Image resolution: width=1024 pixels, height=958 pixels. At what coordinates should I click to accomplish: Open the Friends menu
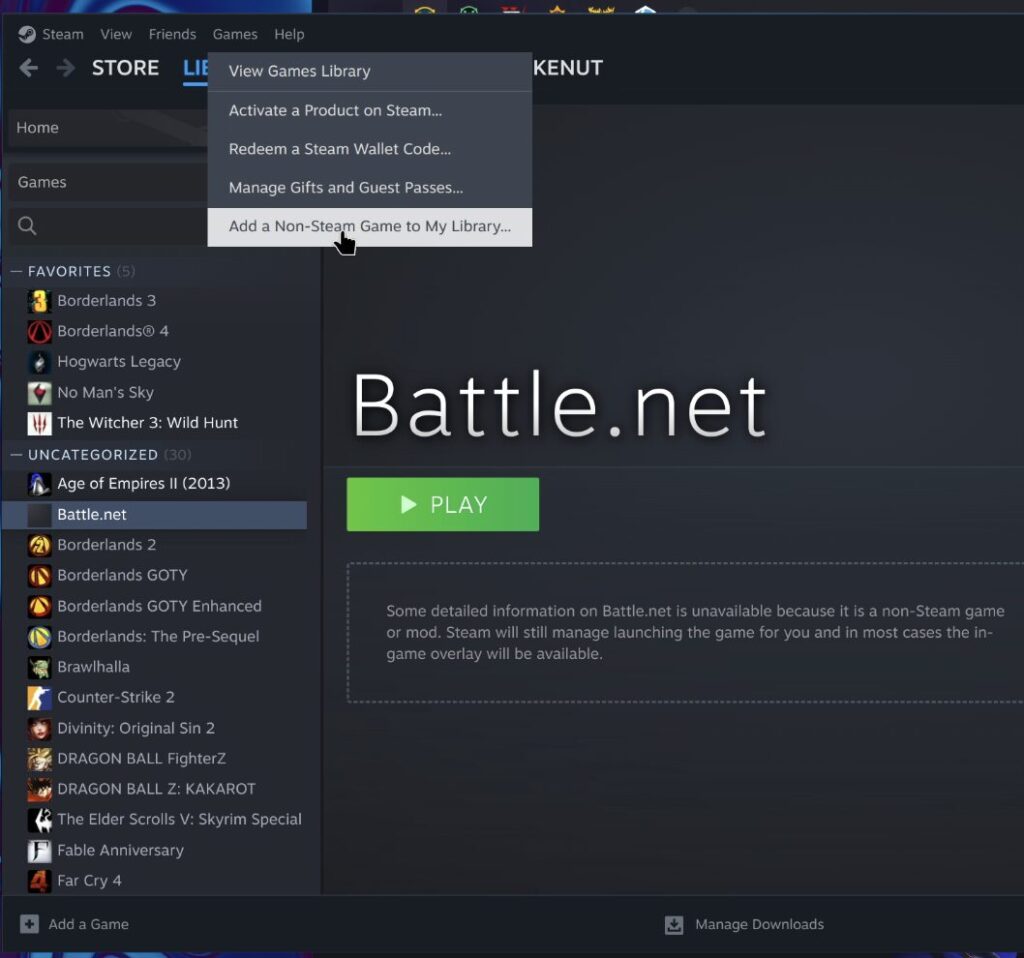172,34
